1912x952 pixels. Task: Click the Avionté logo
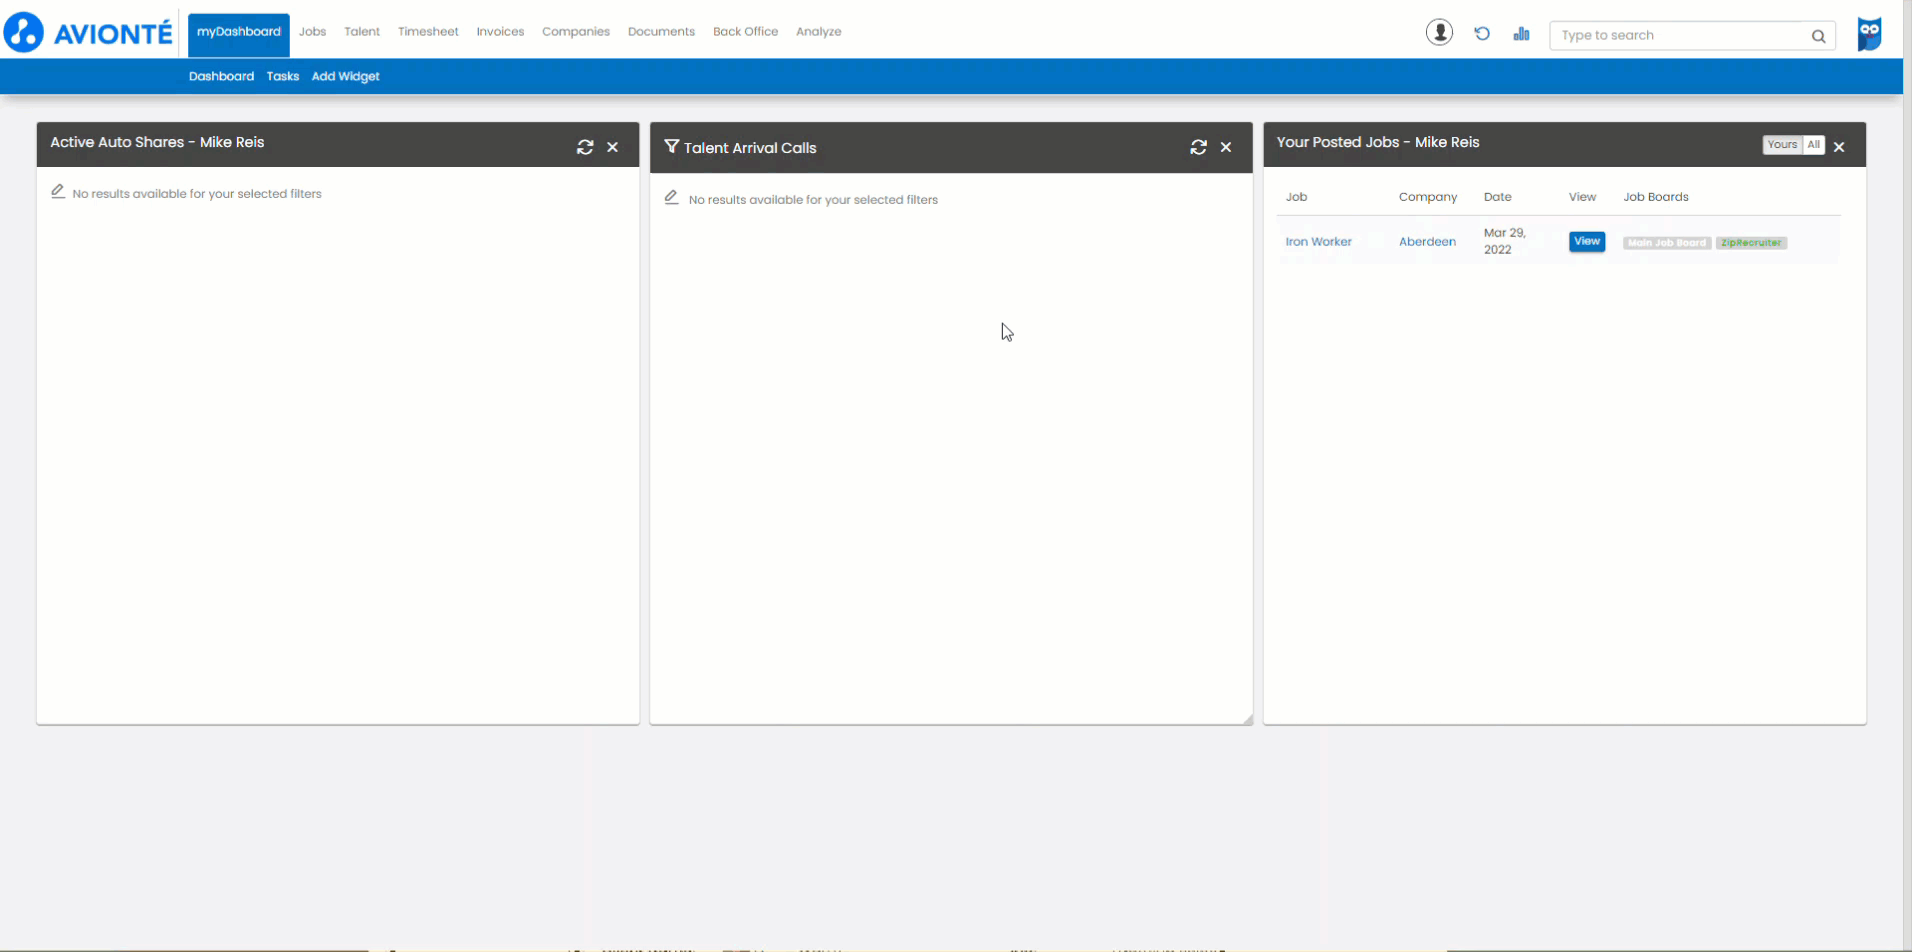pyautogui.click(x=88, y=31)
